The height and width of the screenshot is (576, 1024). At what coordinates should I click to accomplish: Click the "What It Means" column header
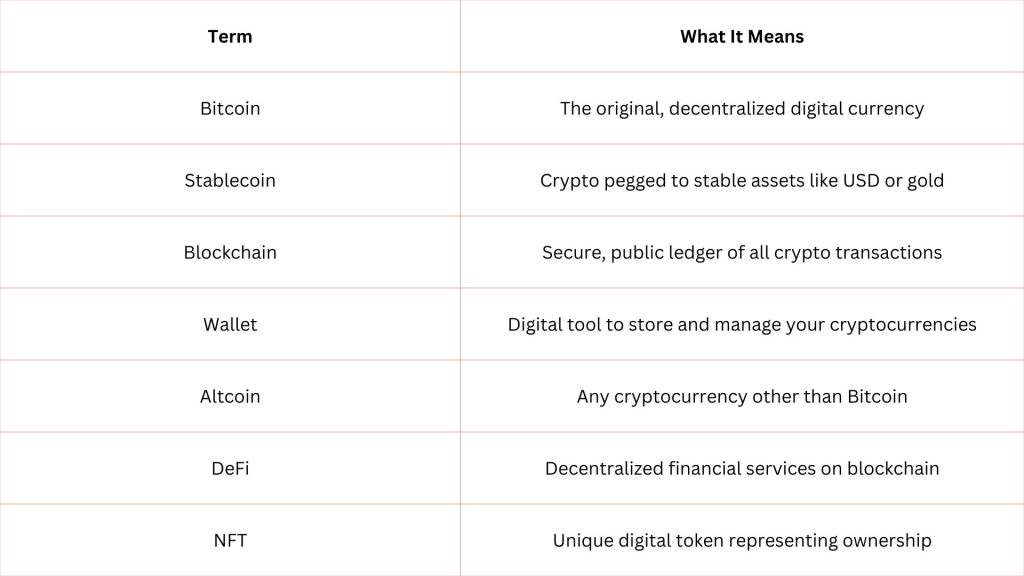point(742,37)
